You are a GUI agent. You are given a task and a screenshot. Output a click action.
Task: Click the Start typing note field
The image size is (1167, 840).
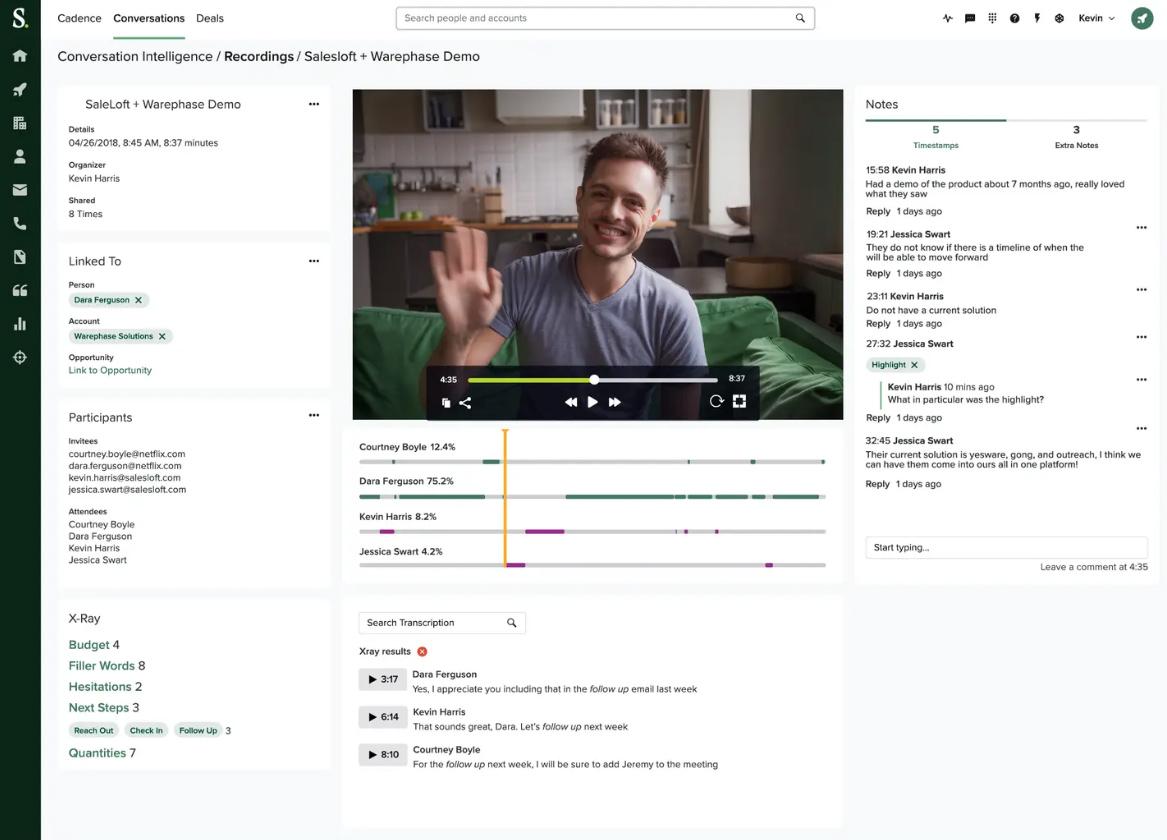[1006, 548]
